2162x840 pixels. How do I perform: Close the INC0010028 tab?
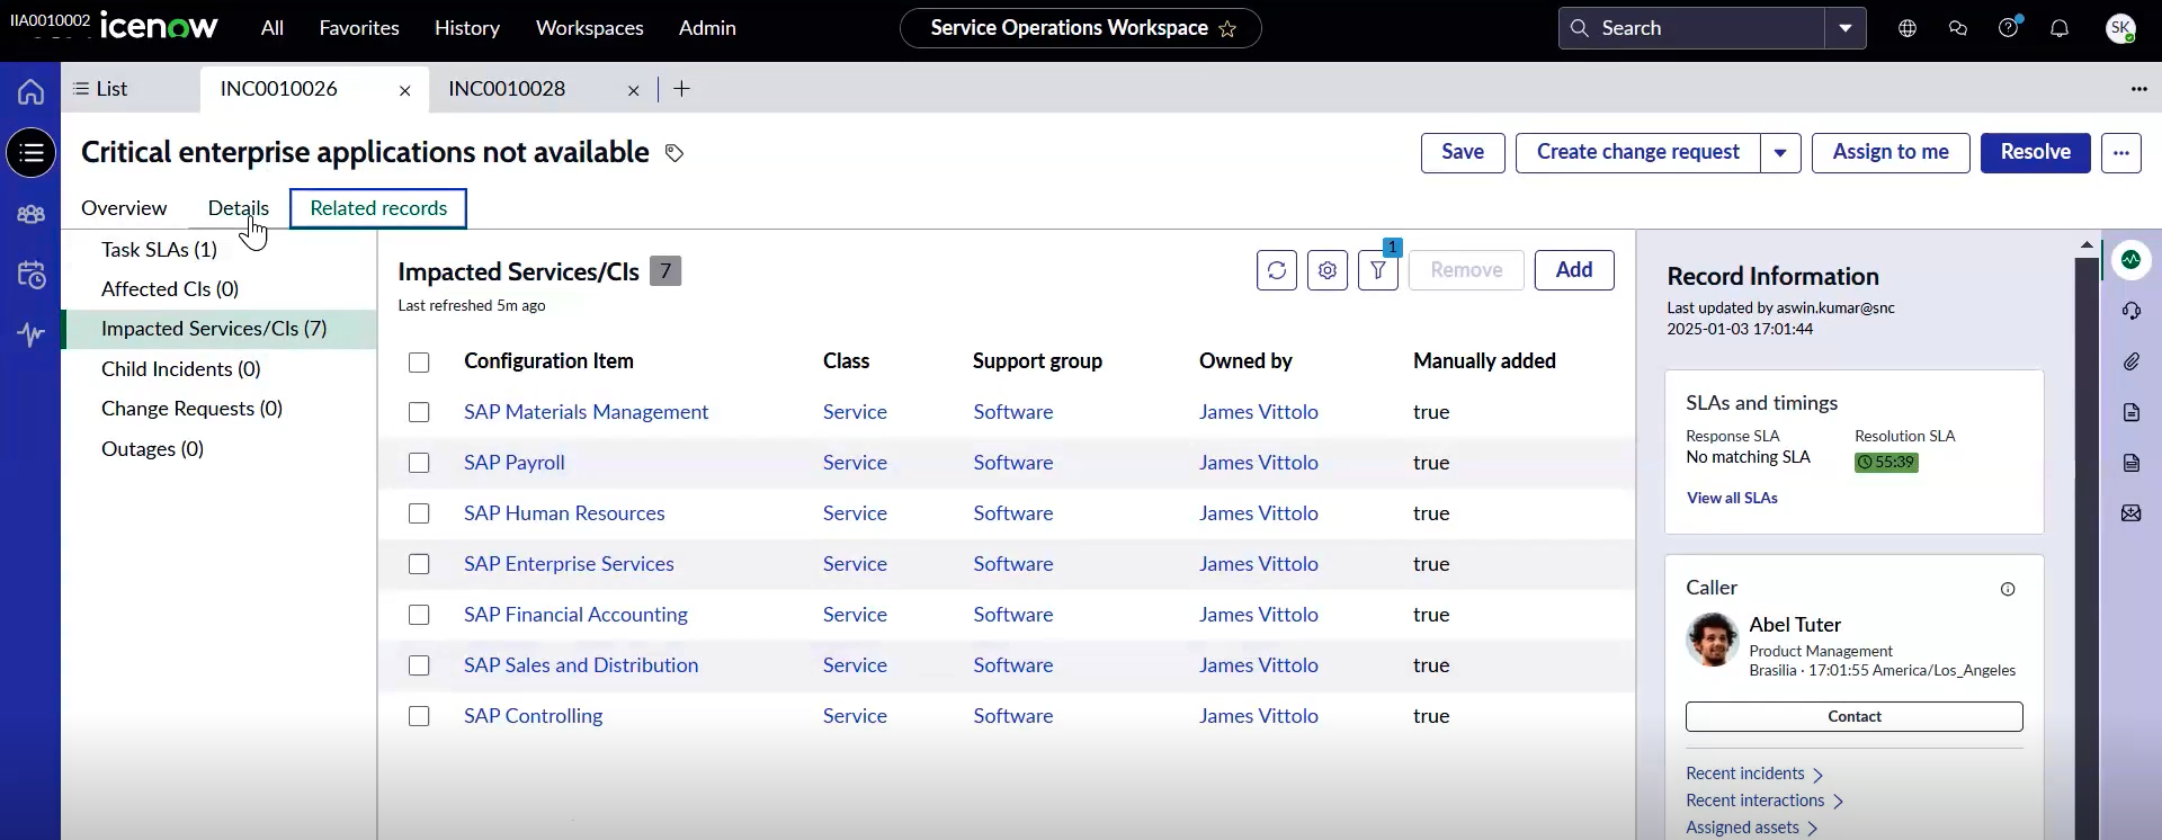pos(633,90)
